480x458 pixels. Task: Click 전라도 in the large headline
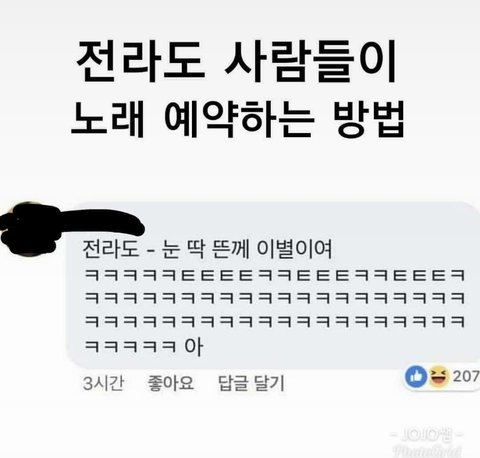(x=140, y=61)
